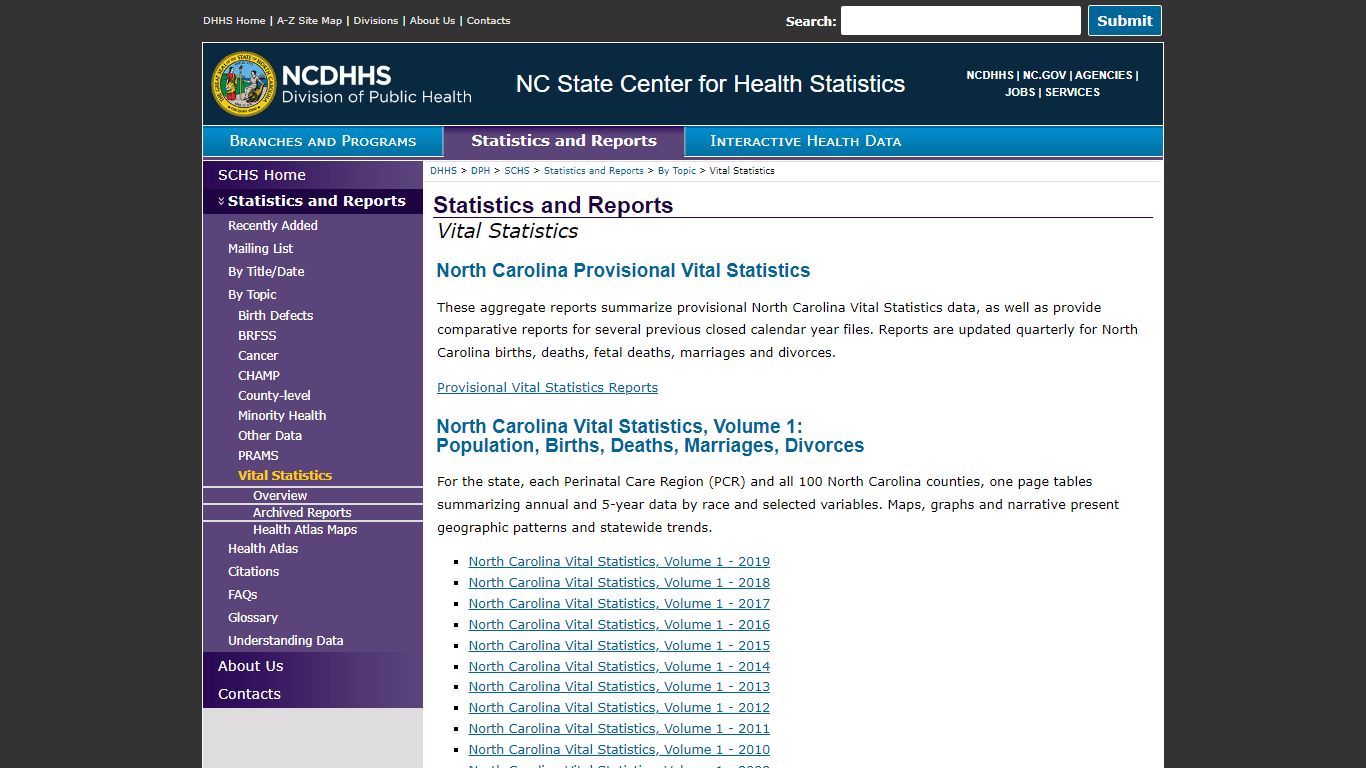1366x768 pixels.
Task: Open the JOBS header link
Action: tap(1020, 92)
